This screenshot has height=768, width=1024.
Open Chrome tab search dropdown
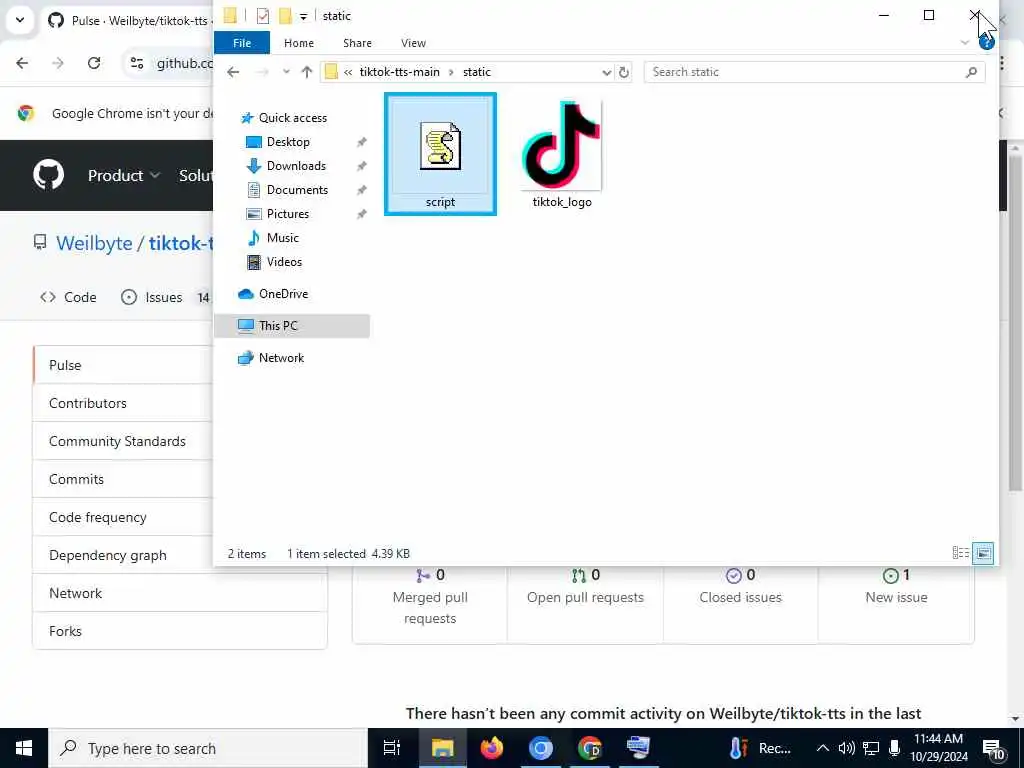(20, 20)
